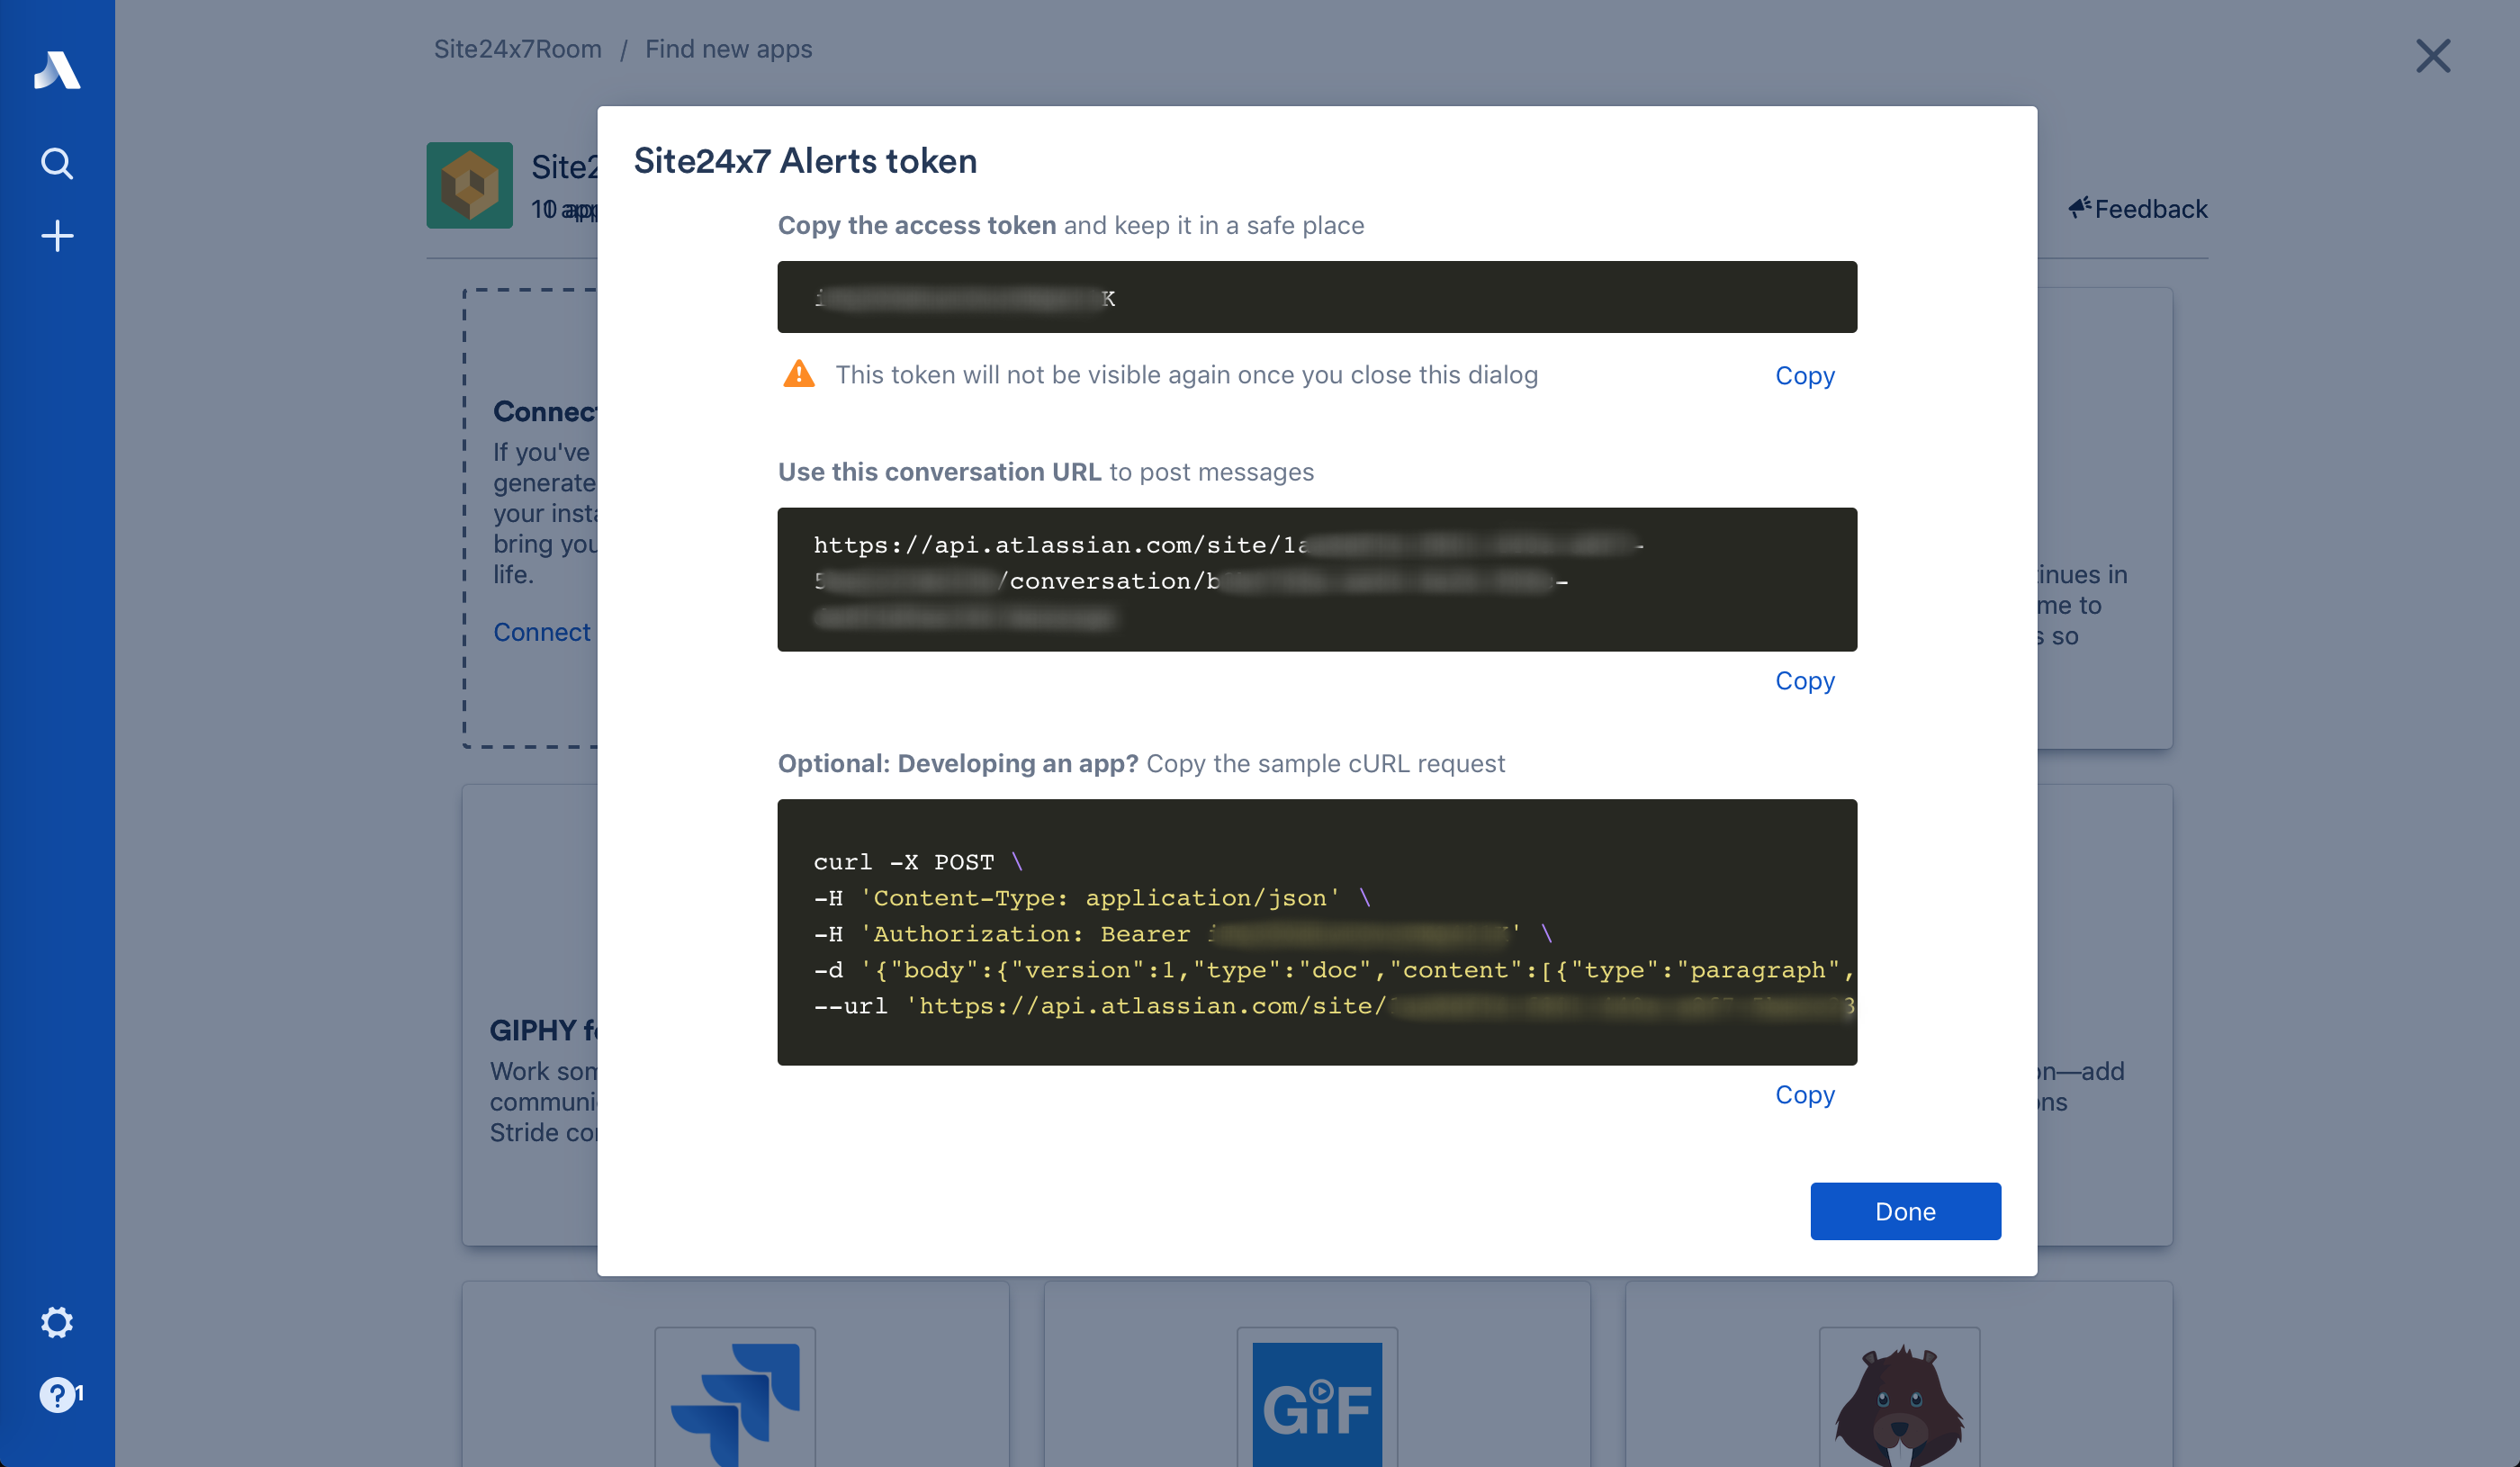Copy the conversation URL

point(1805,680)
